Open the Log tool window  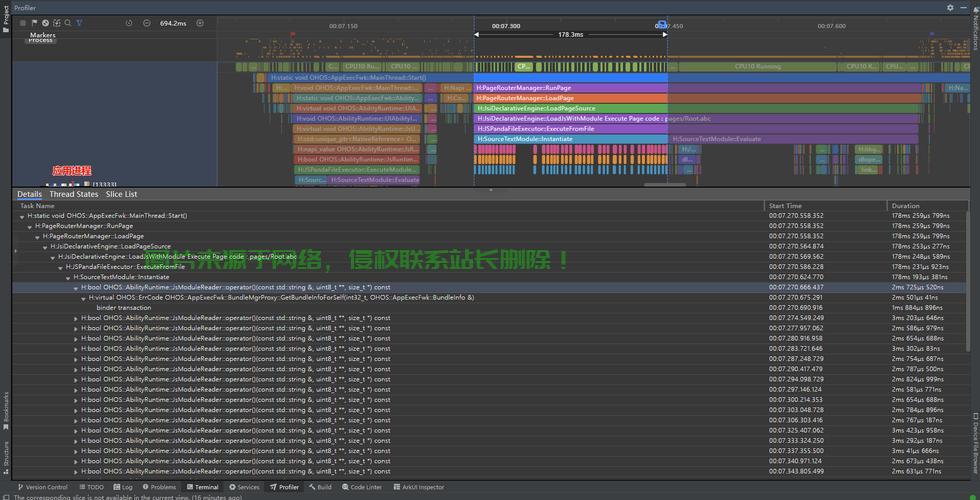pos(123,487)
